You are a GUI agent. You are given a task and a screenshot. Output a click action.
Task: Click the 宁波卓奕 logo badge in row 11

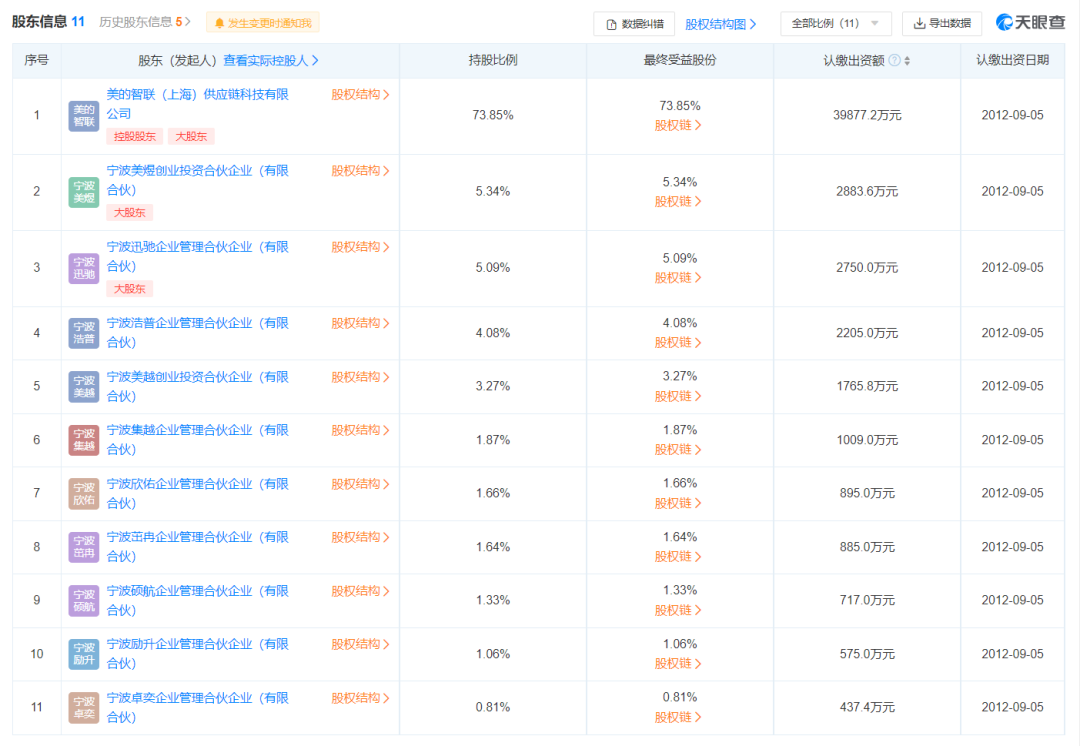point(84,707)
